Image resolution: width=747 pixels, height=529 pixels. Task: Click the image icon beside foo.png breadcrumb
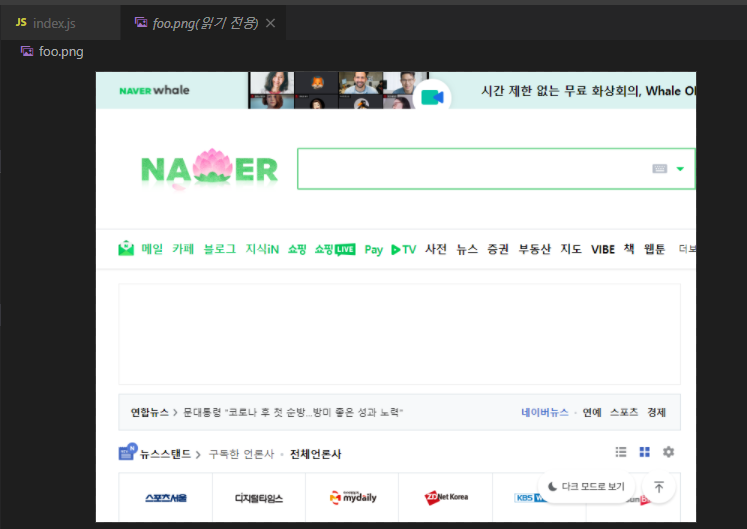pyautogui.click(x=27, y=51)
